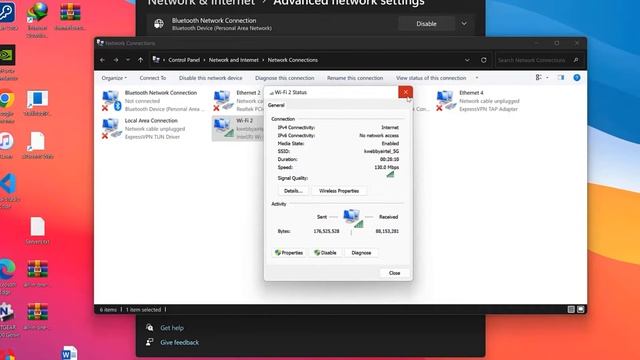Image resolution: width=640 pixels, height=360 pixels.
Task: Select the Ethernet 2 adapter icon
Action: point(223,100)
